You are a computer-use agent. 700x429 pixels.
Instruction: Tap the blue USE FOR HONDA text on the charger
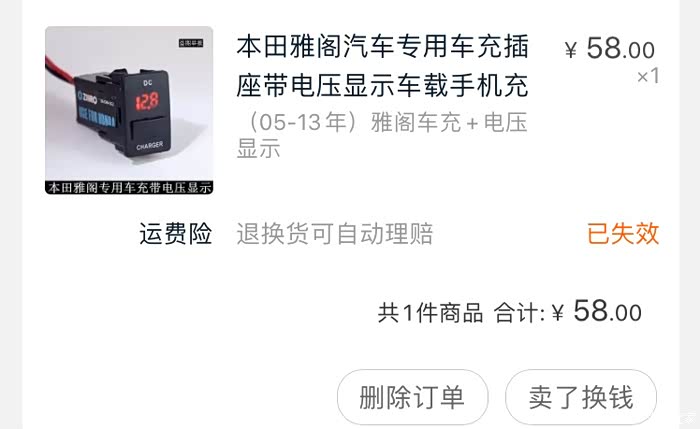coord(97,116)
